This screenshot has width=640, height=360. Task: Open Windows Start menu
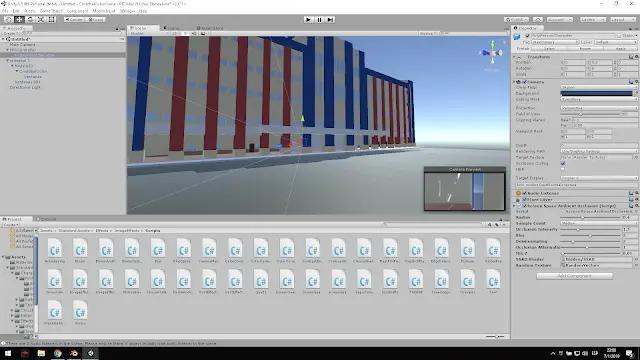pyautogui.click(x=8, y=353)
